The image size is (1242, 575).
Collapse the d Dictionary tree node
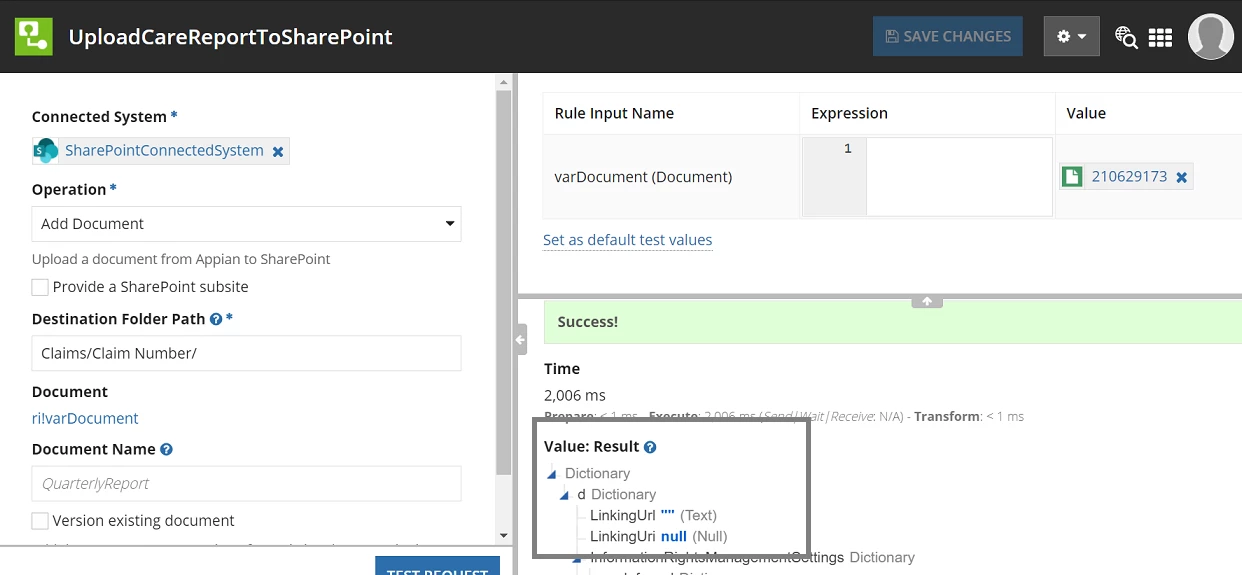point(564,495)
